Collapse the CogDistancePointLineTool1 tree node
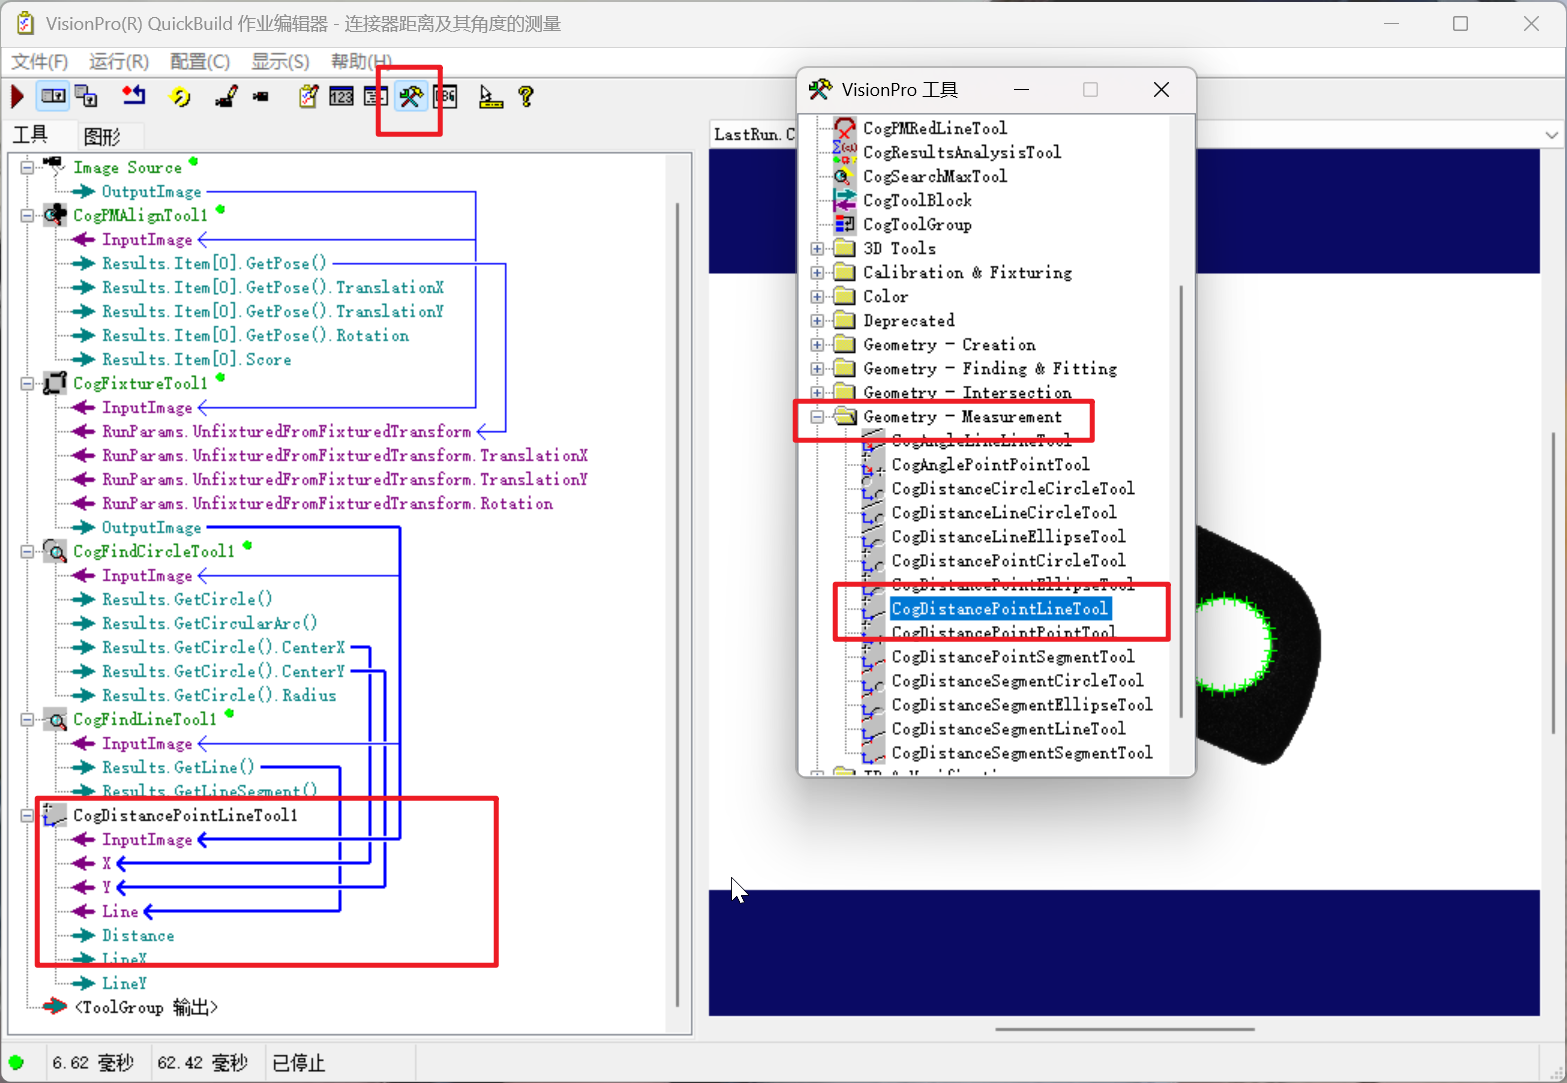The height and width of the screenshot is (1083, 1567). [27, 815]
